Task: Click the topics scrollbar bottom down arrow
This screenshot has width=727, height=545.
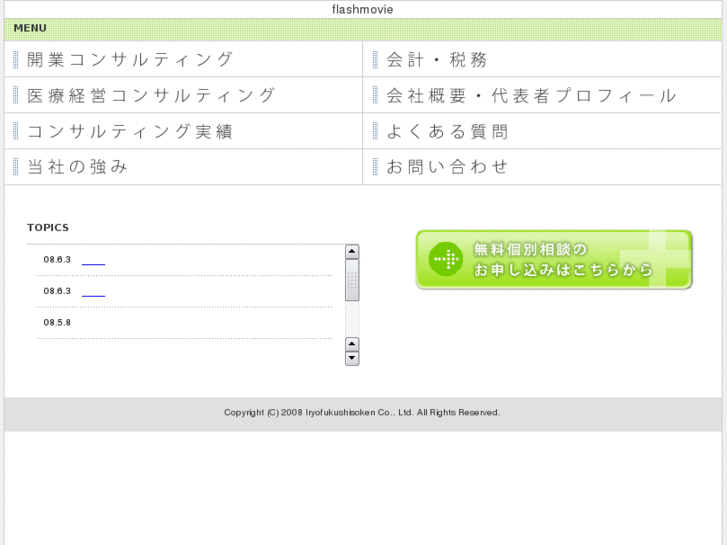Action: click(352, 359)
